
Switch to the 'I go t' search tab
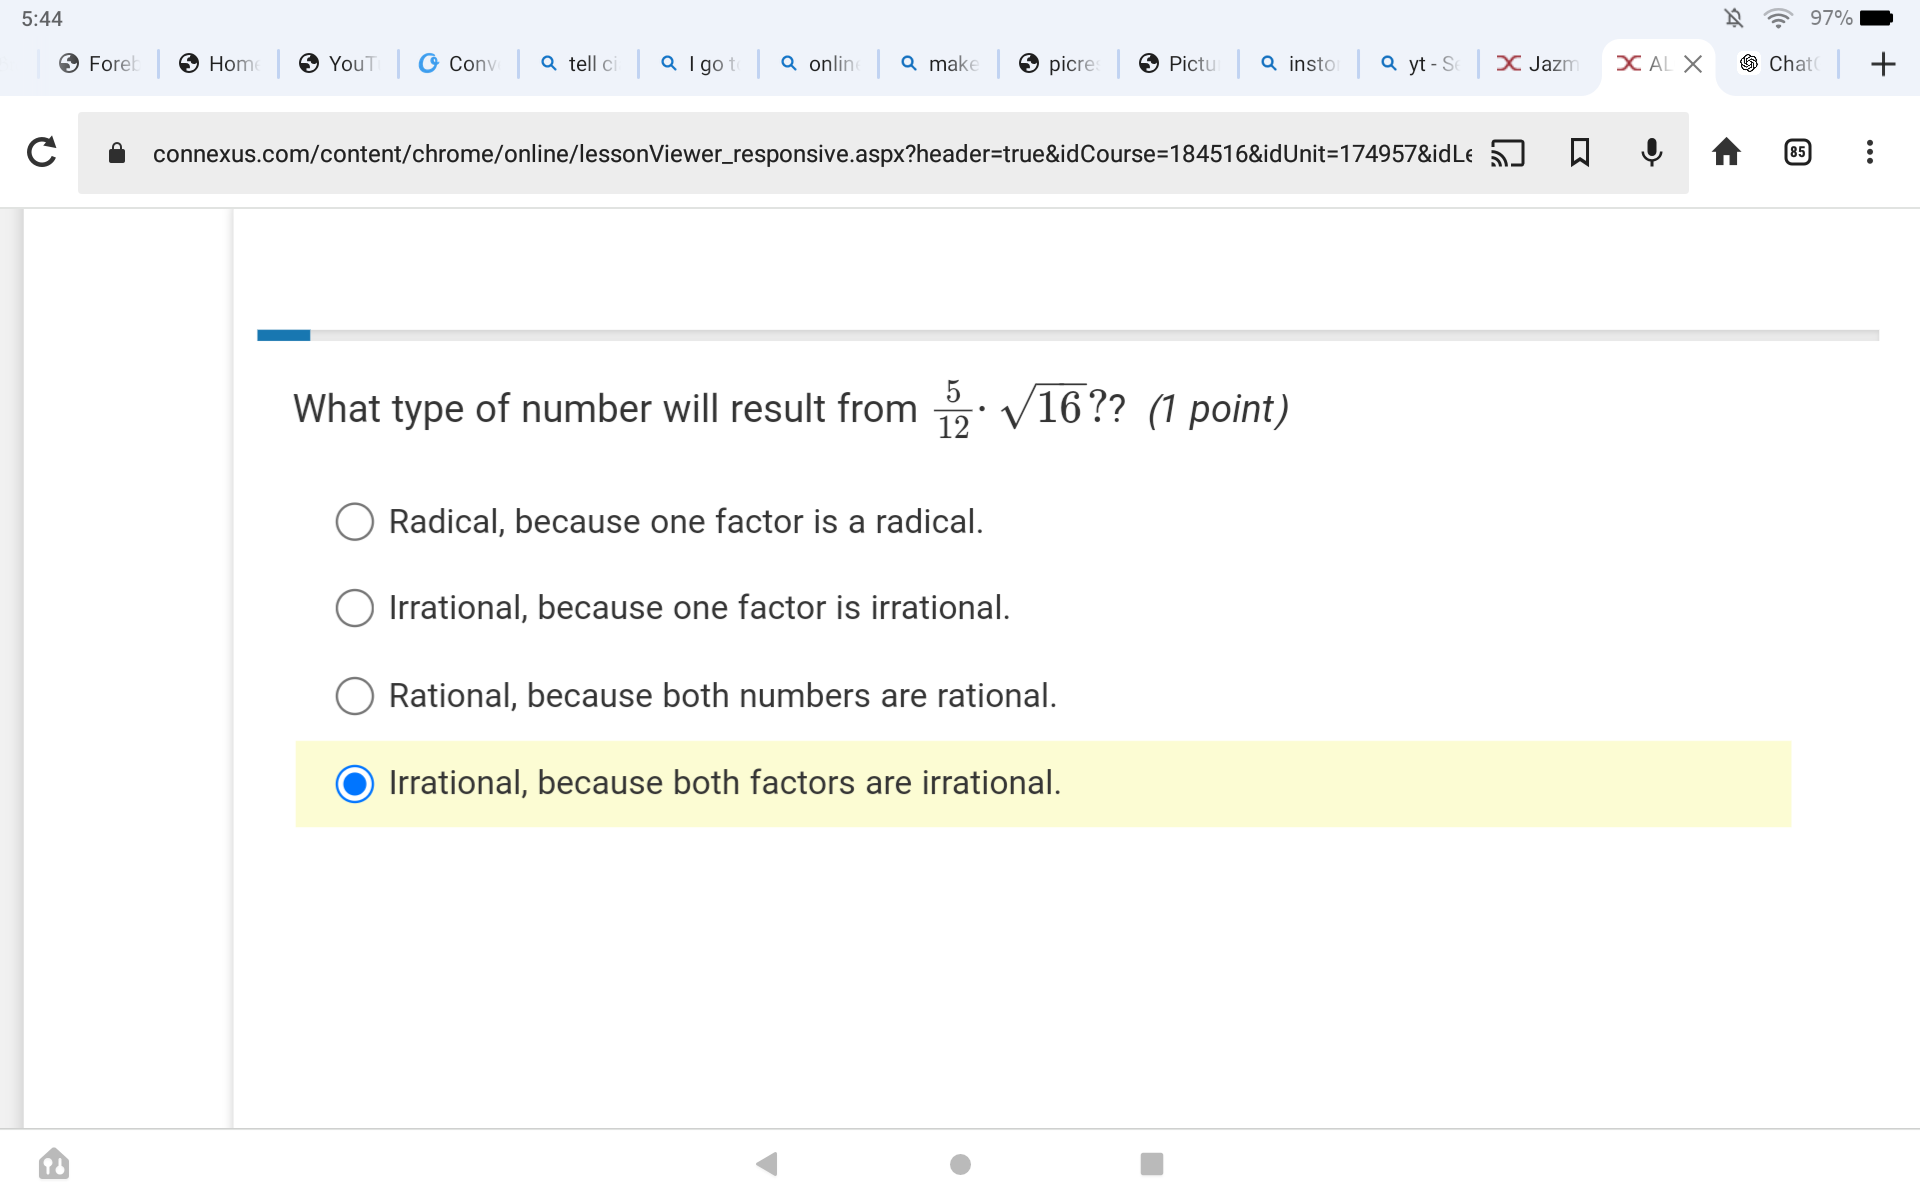[698, 64]
